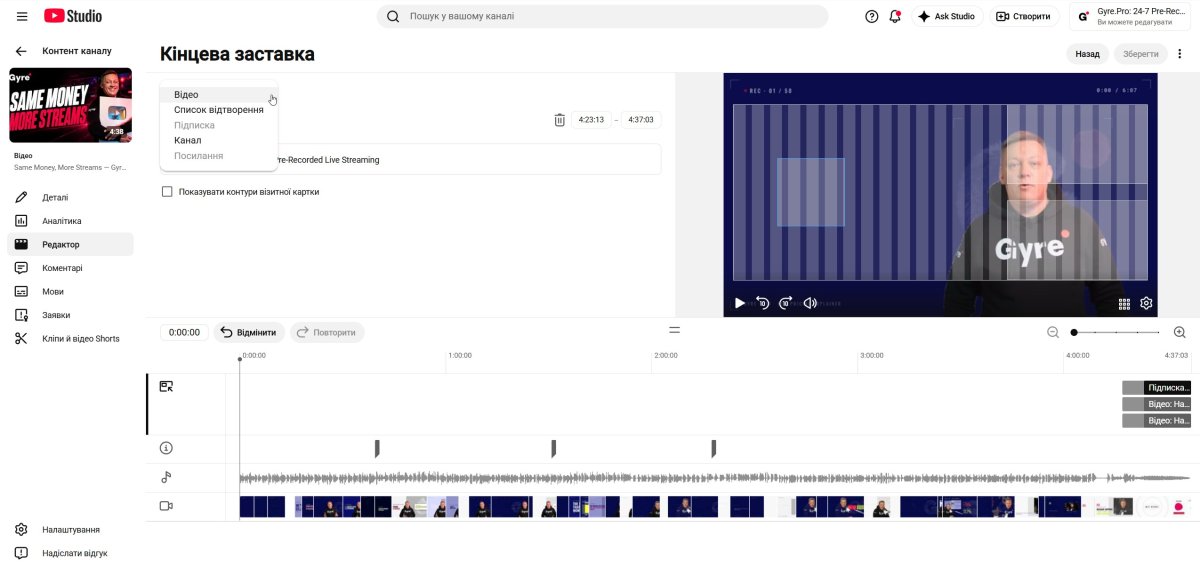
Task: Select Редактор in the sidebar
Action: pyautogui.click(x=70, y=244)
